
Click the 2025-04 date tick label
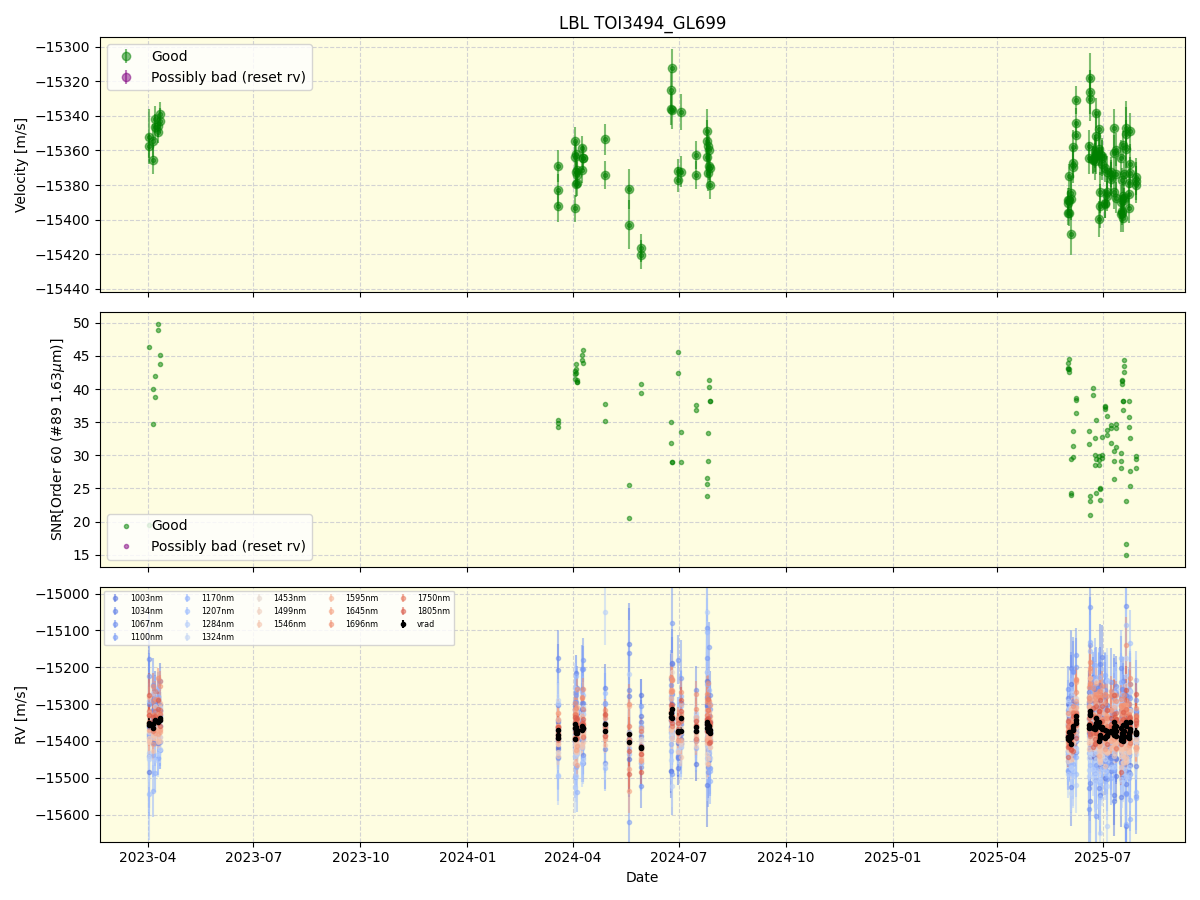(x=997, y=857)
